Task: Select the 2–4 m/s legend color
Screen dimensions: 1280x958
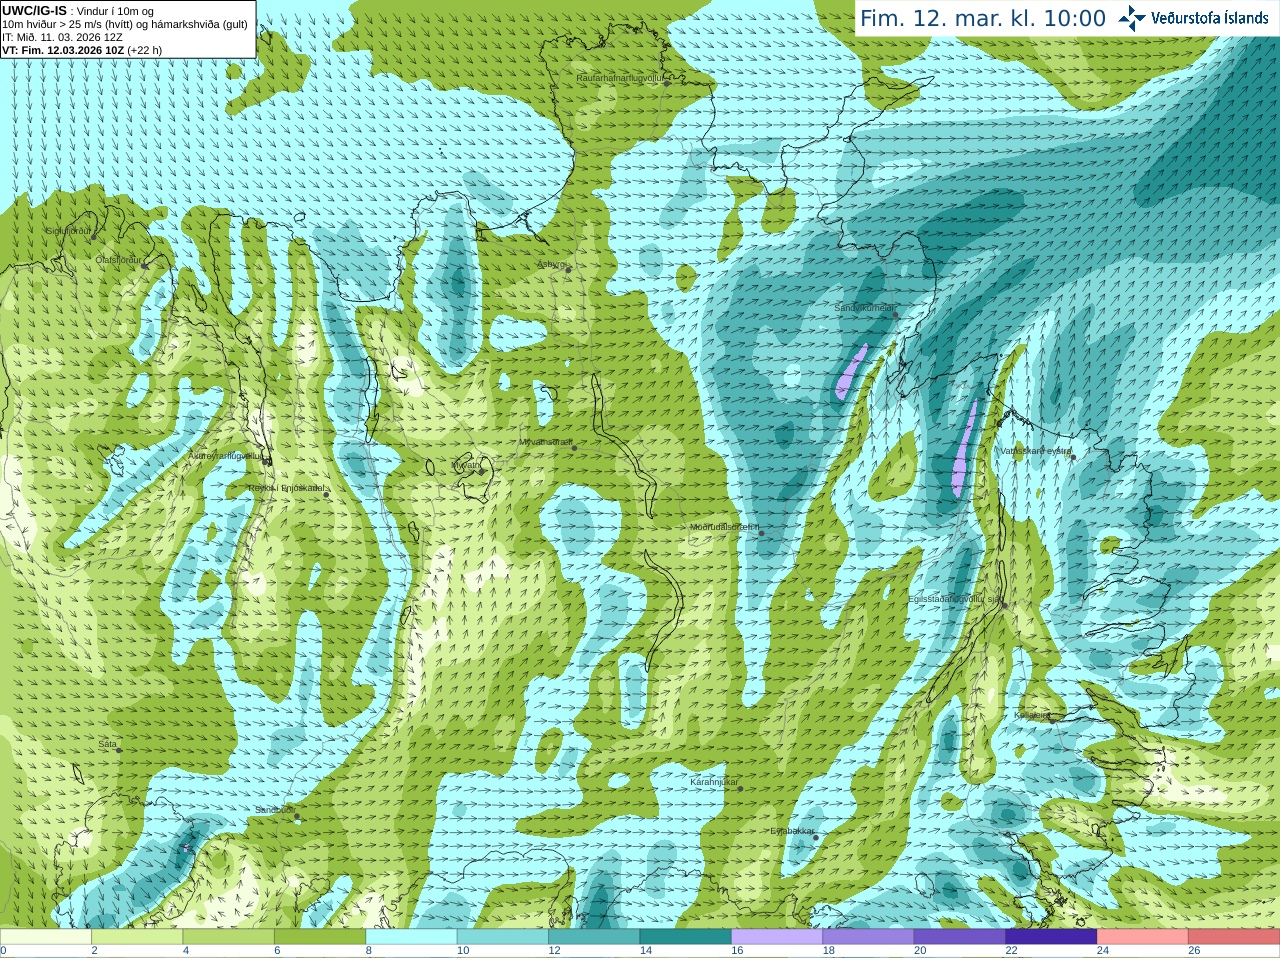Action: pyautogui.click(x=137, y=937)
